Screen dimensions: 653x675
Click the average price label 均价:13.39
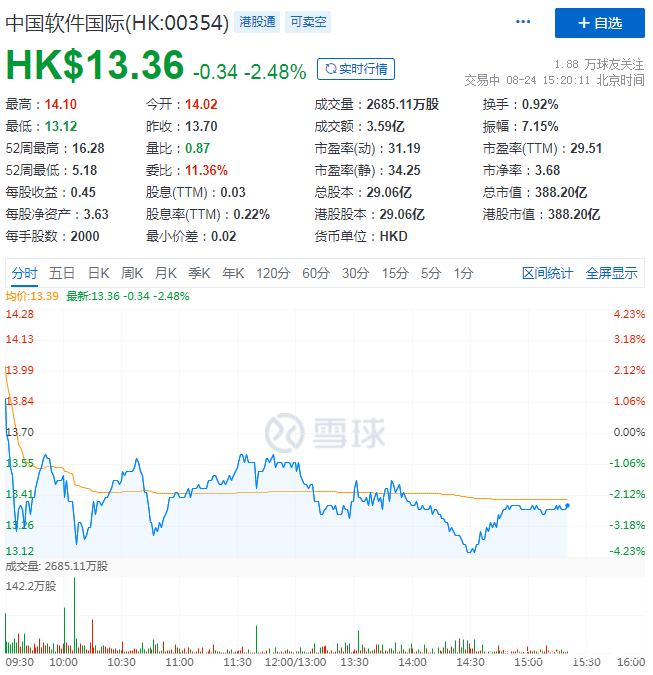click(32, 296)
